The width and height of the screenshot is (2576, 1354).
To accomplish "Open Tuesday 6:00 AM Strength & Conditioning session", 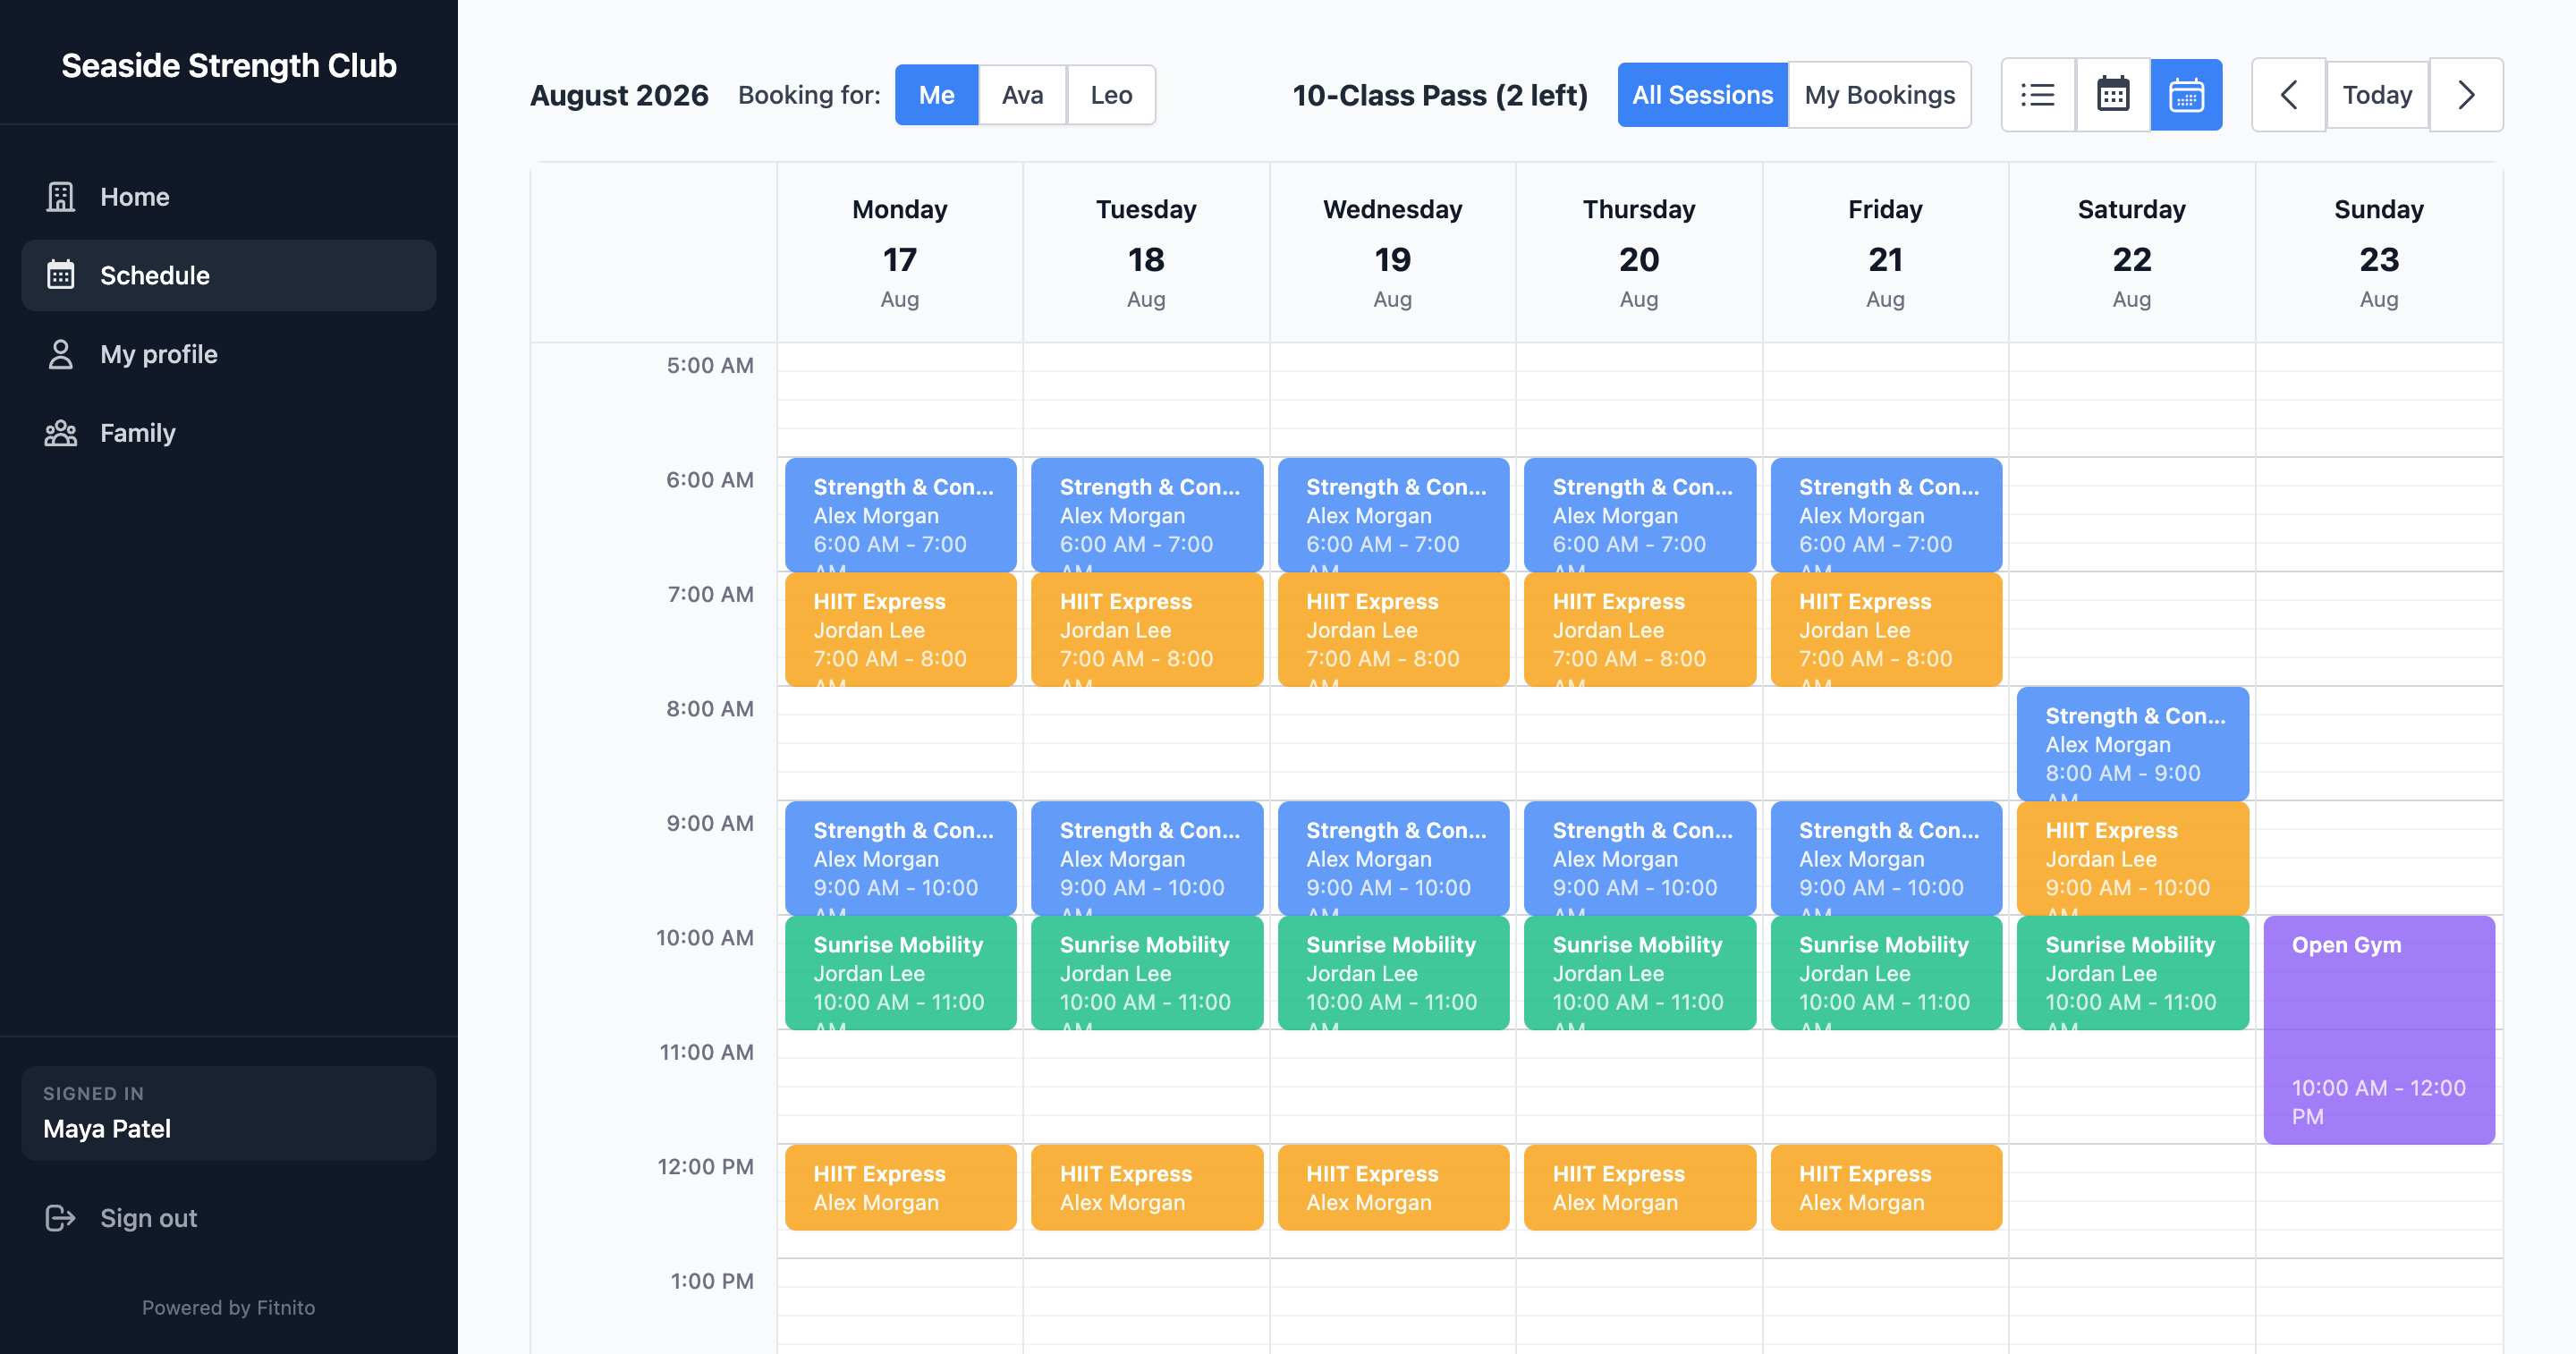I will tap(1147, 515).
